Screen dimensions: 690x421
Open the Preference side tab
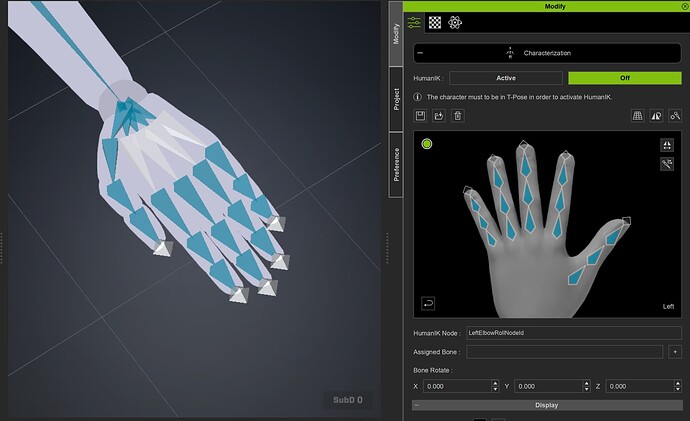396,164
